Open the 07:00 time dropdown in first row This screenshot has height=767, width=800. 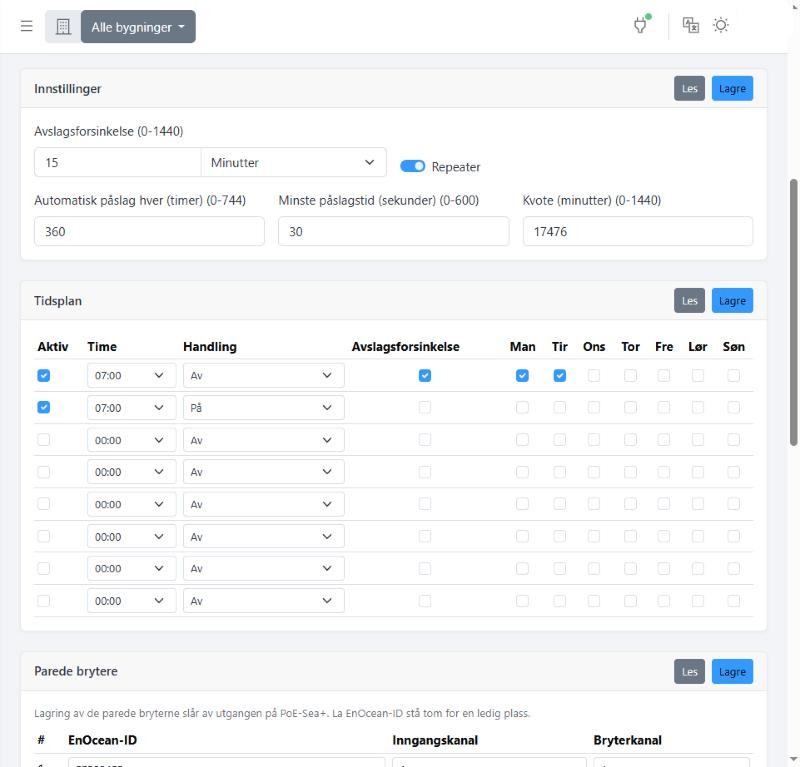[132, 376]
